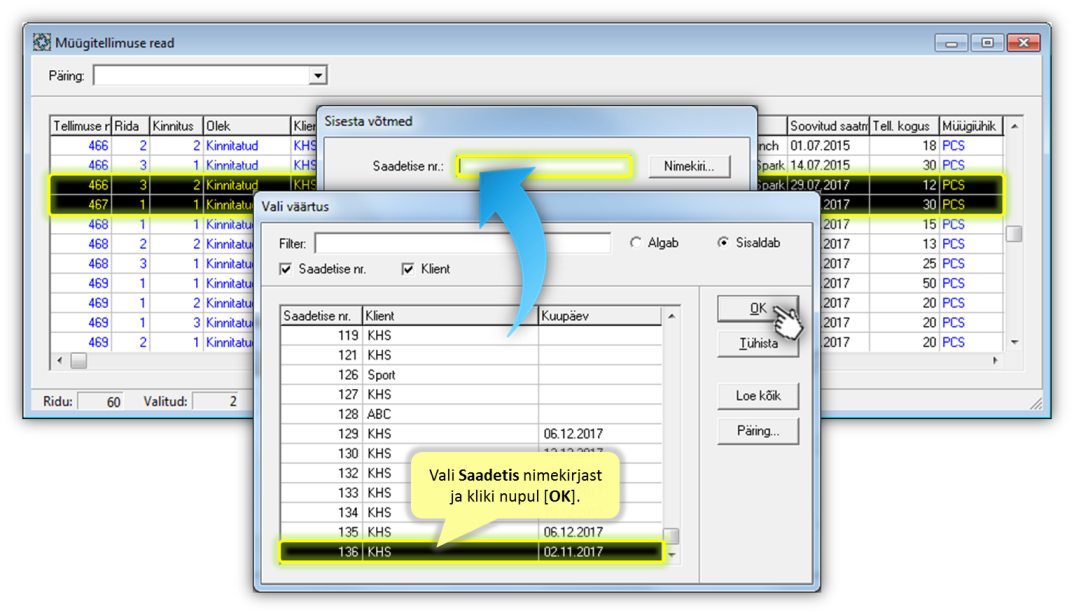Select shipment row 121 KHS

click(471, 355)
